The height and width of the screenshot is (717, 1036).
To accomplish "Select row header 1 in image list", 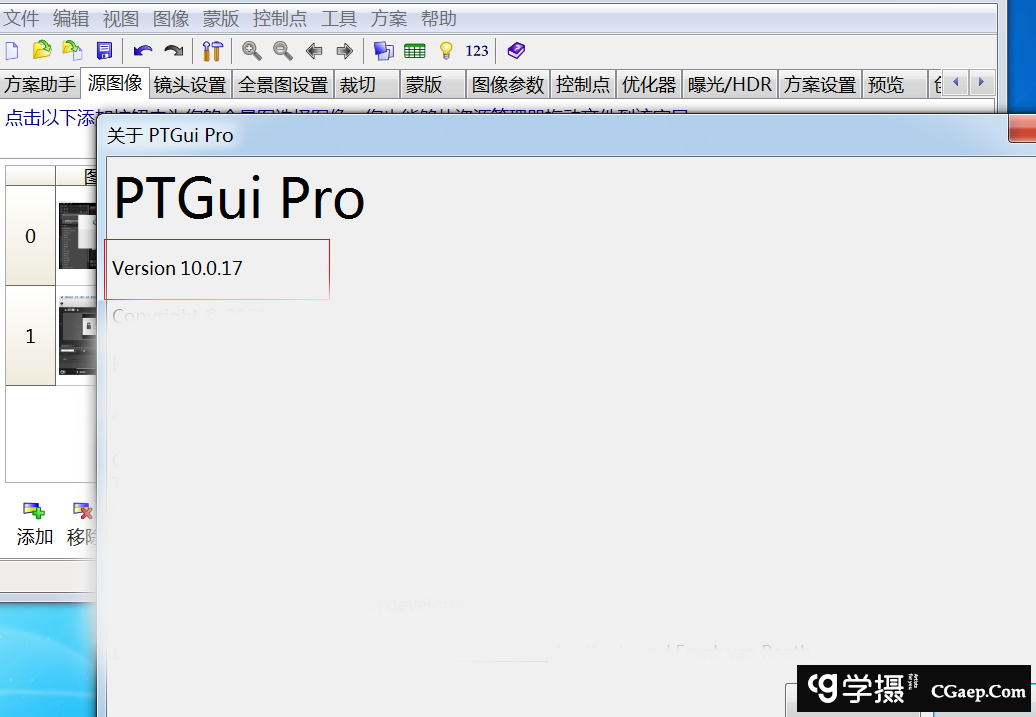I will click(30, 336).
